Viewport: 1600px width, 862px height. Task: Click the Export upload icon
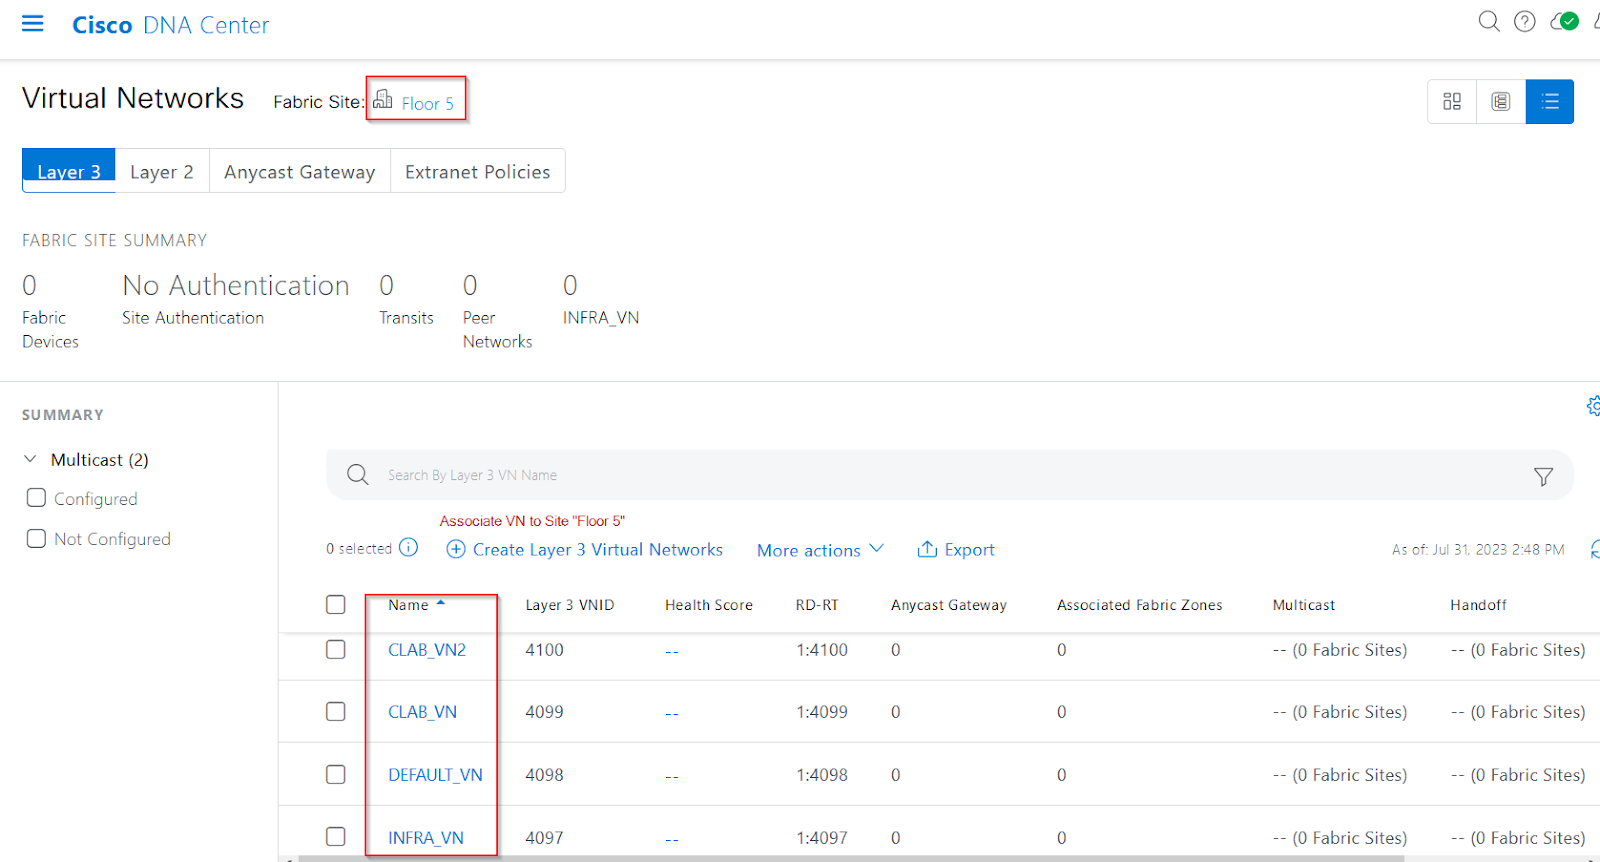pos(927,549)
